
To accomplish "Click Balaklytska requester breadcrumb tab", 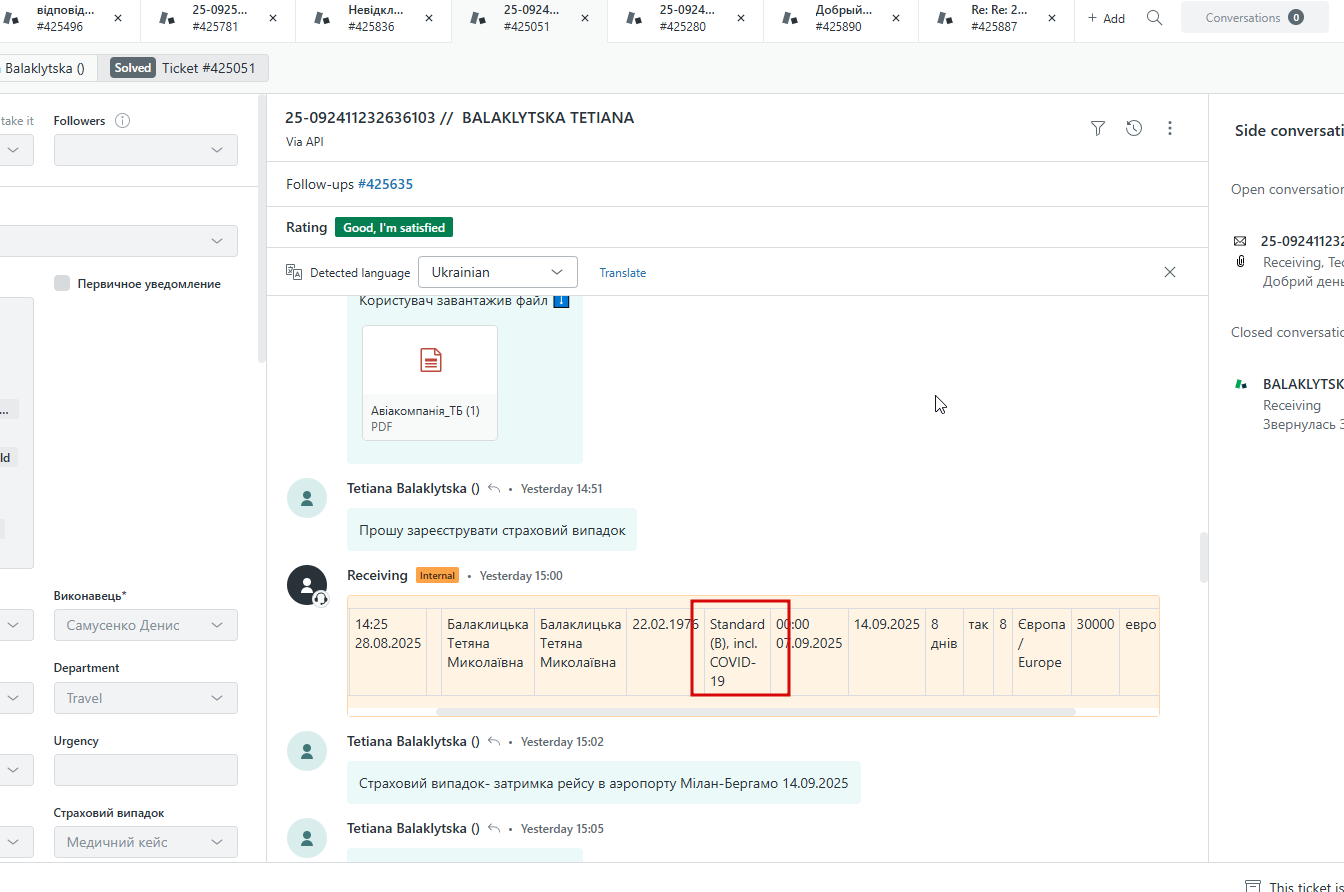I will (46, 68).
